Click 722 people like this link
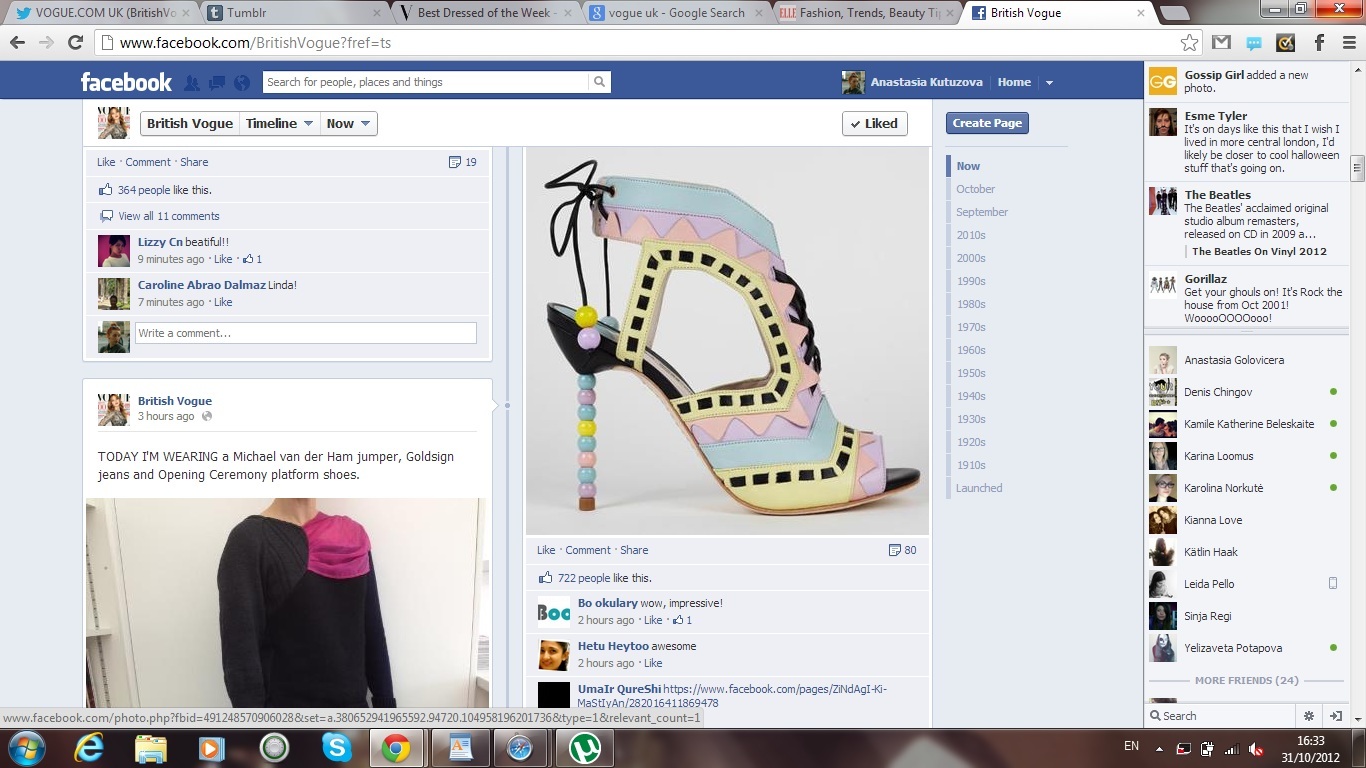 tap(584, 578)
